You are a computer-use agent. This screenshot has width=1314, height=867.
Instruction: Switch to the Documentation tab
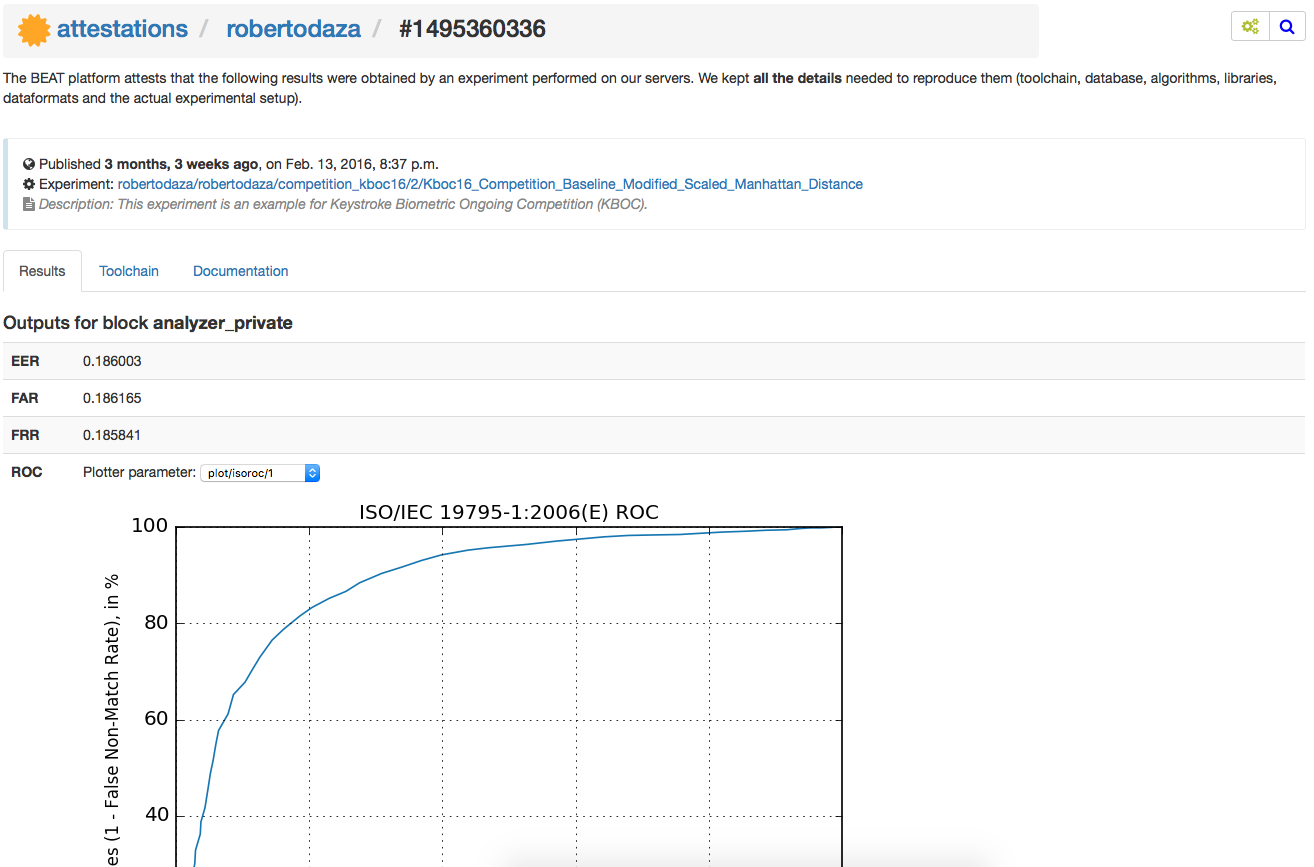coord(240,271)
